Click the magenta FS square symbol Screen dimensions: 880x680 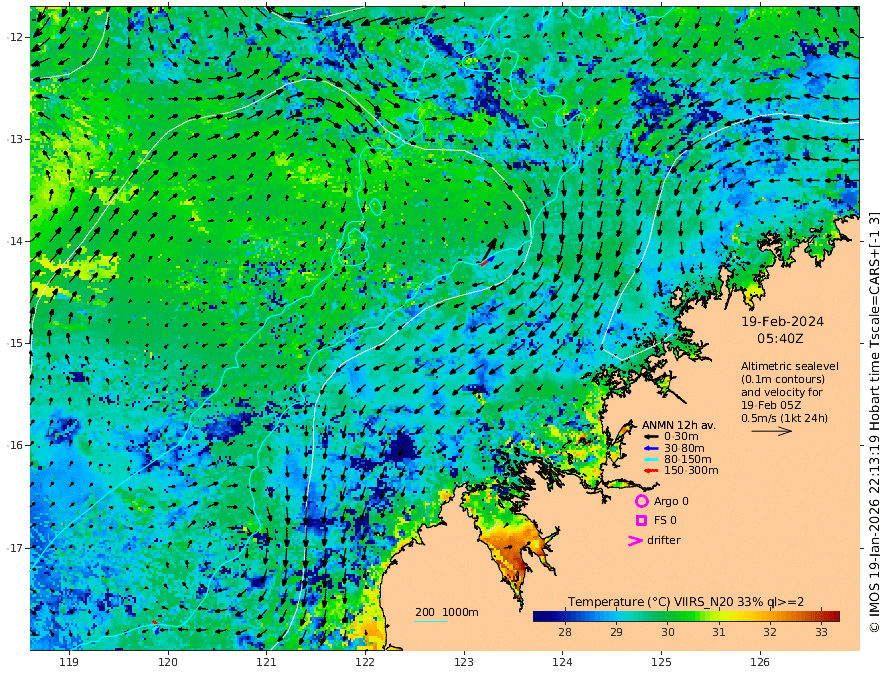point(641,521)
